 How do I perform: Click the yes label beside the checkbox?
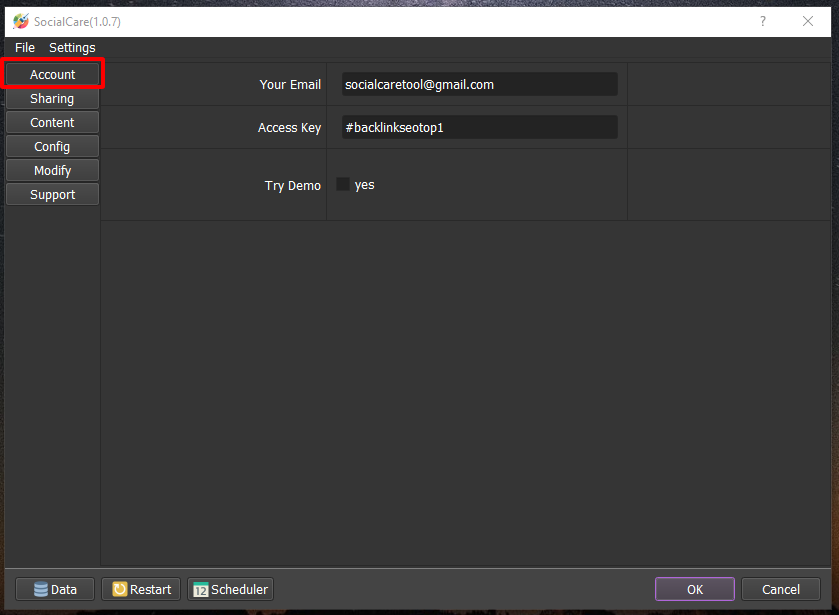(x=364, y=185)
